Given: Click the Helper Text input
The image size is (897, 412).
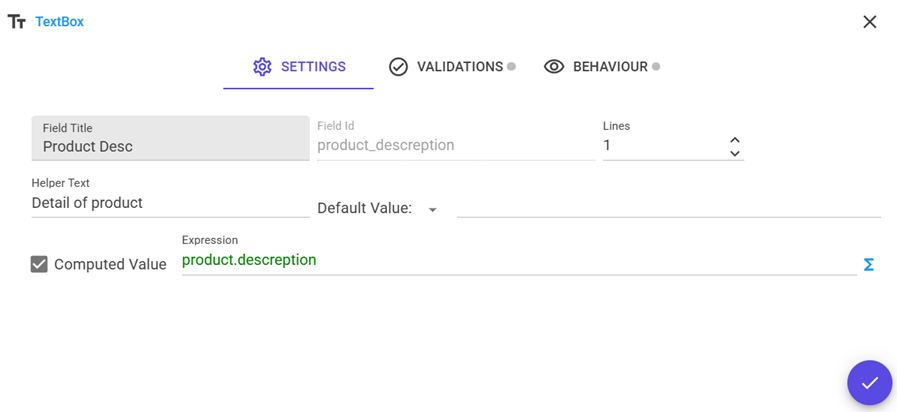Looking at the screenshot, I should (x=170, y=203).
